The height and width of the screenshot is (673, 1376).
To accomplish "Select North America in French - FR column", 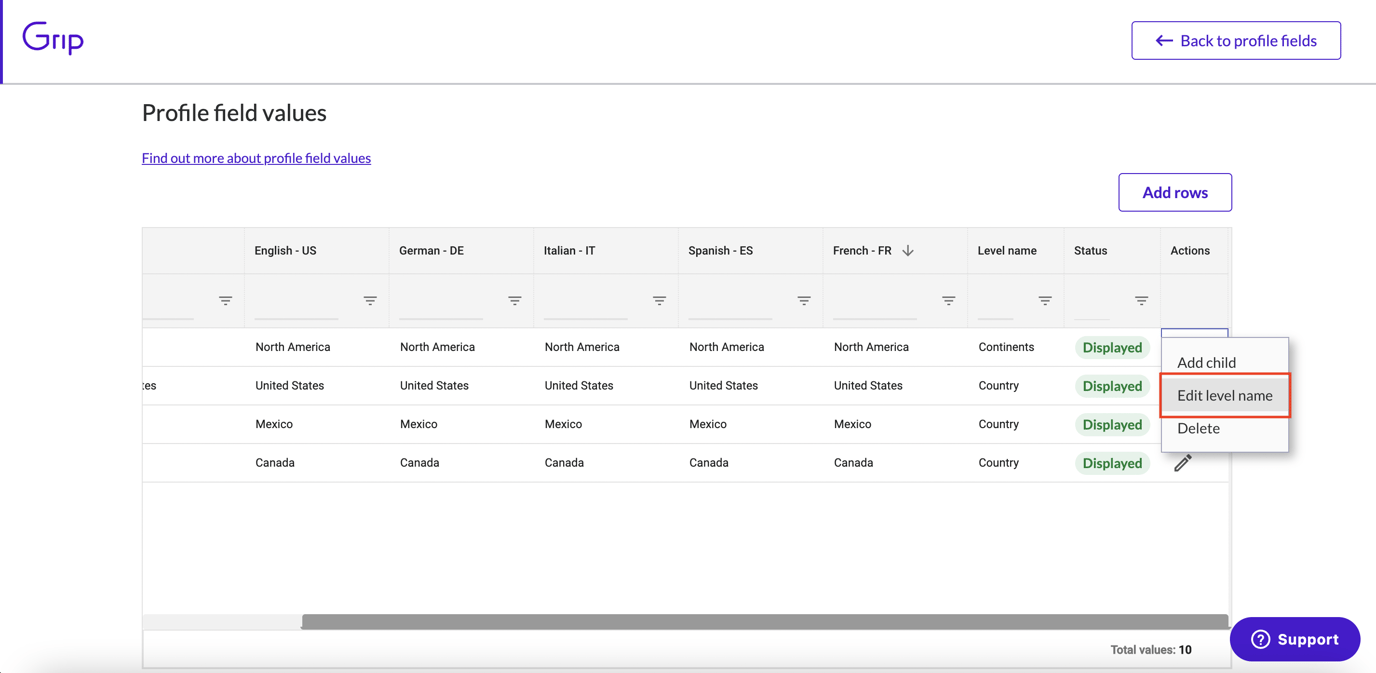I will point(871,347).
